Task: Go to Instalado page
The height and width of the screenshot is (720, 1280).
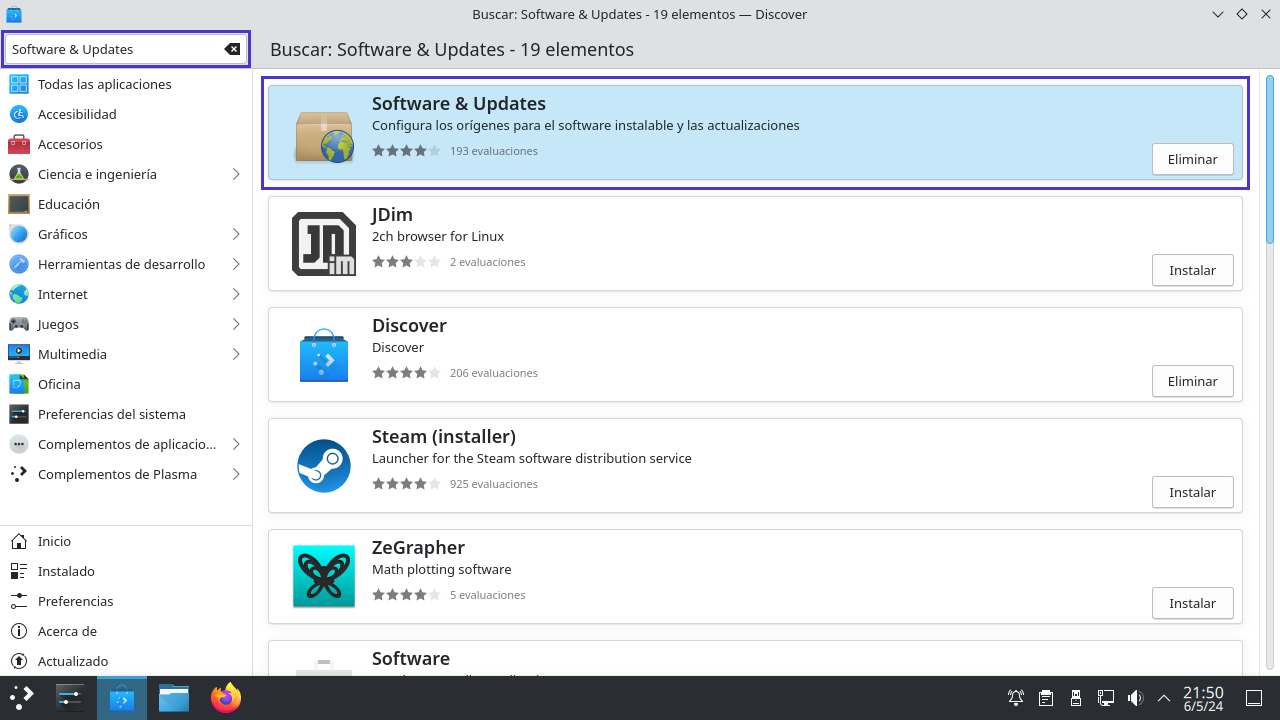Action: pyautogui.click(x=126, y=571)
